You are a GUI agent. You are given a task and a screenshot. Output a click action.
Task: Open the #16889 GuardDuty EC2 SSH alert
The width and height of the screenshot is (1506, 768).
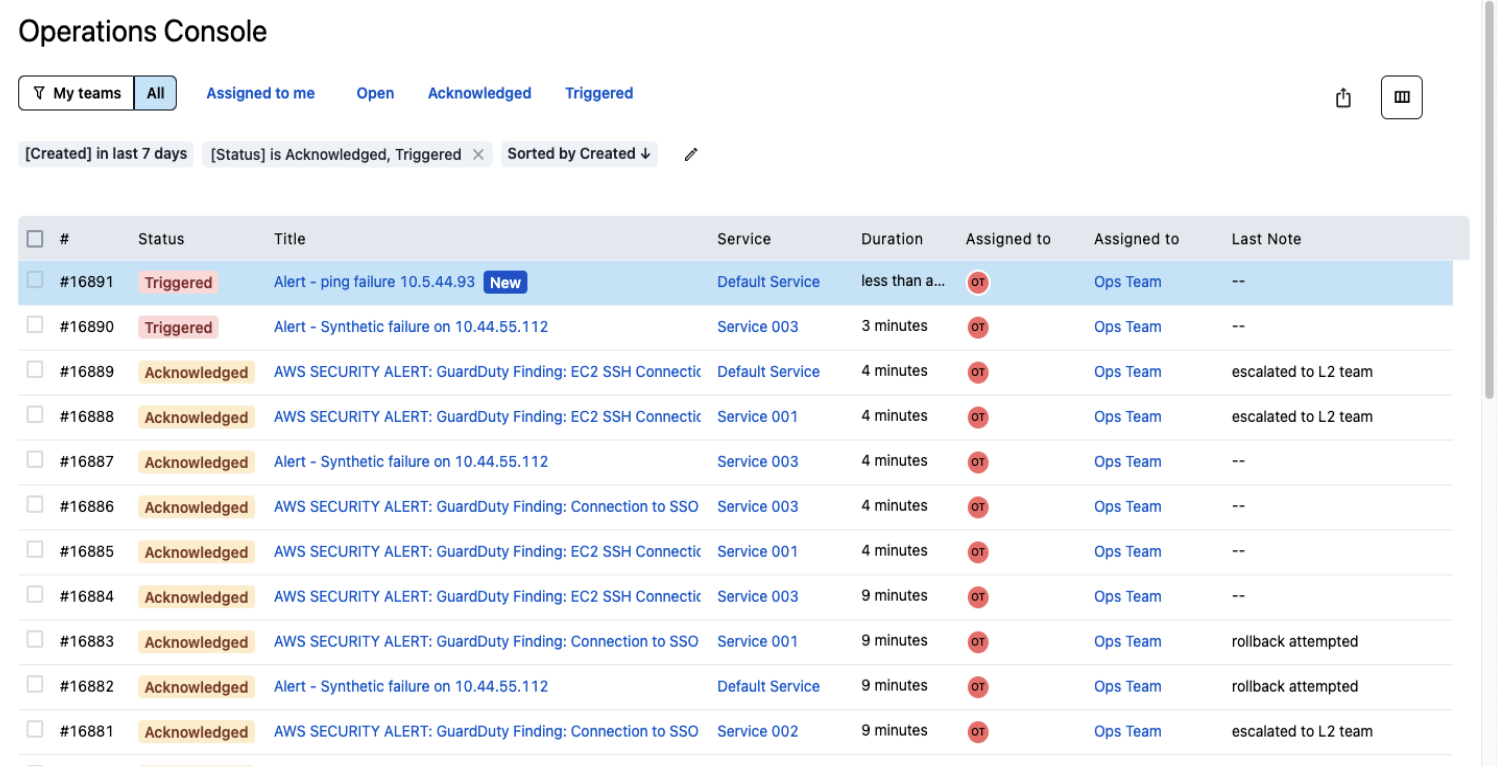coord(487,372)
